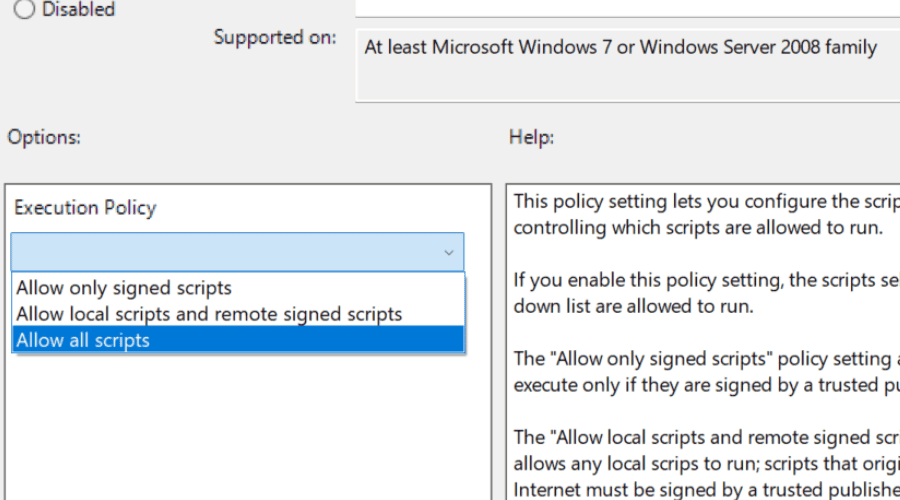900x500 pixels.
Task: Click the "Help:" heading
Action: (531, 137)
